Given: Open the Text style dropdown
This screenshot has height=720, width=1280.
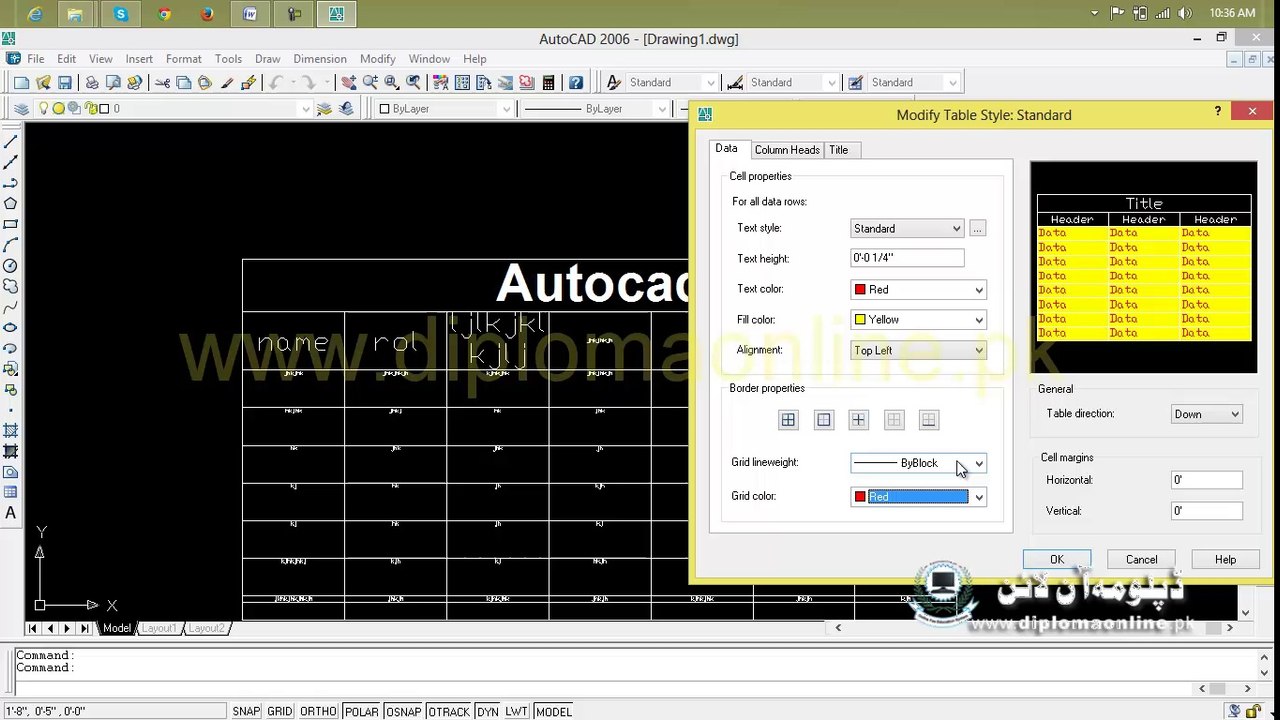Looking at the screenshot, I should [907, 228].
